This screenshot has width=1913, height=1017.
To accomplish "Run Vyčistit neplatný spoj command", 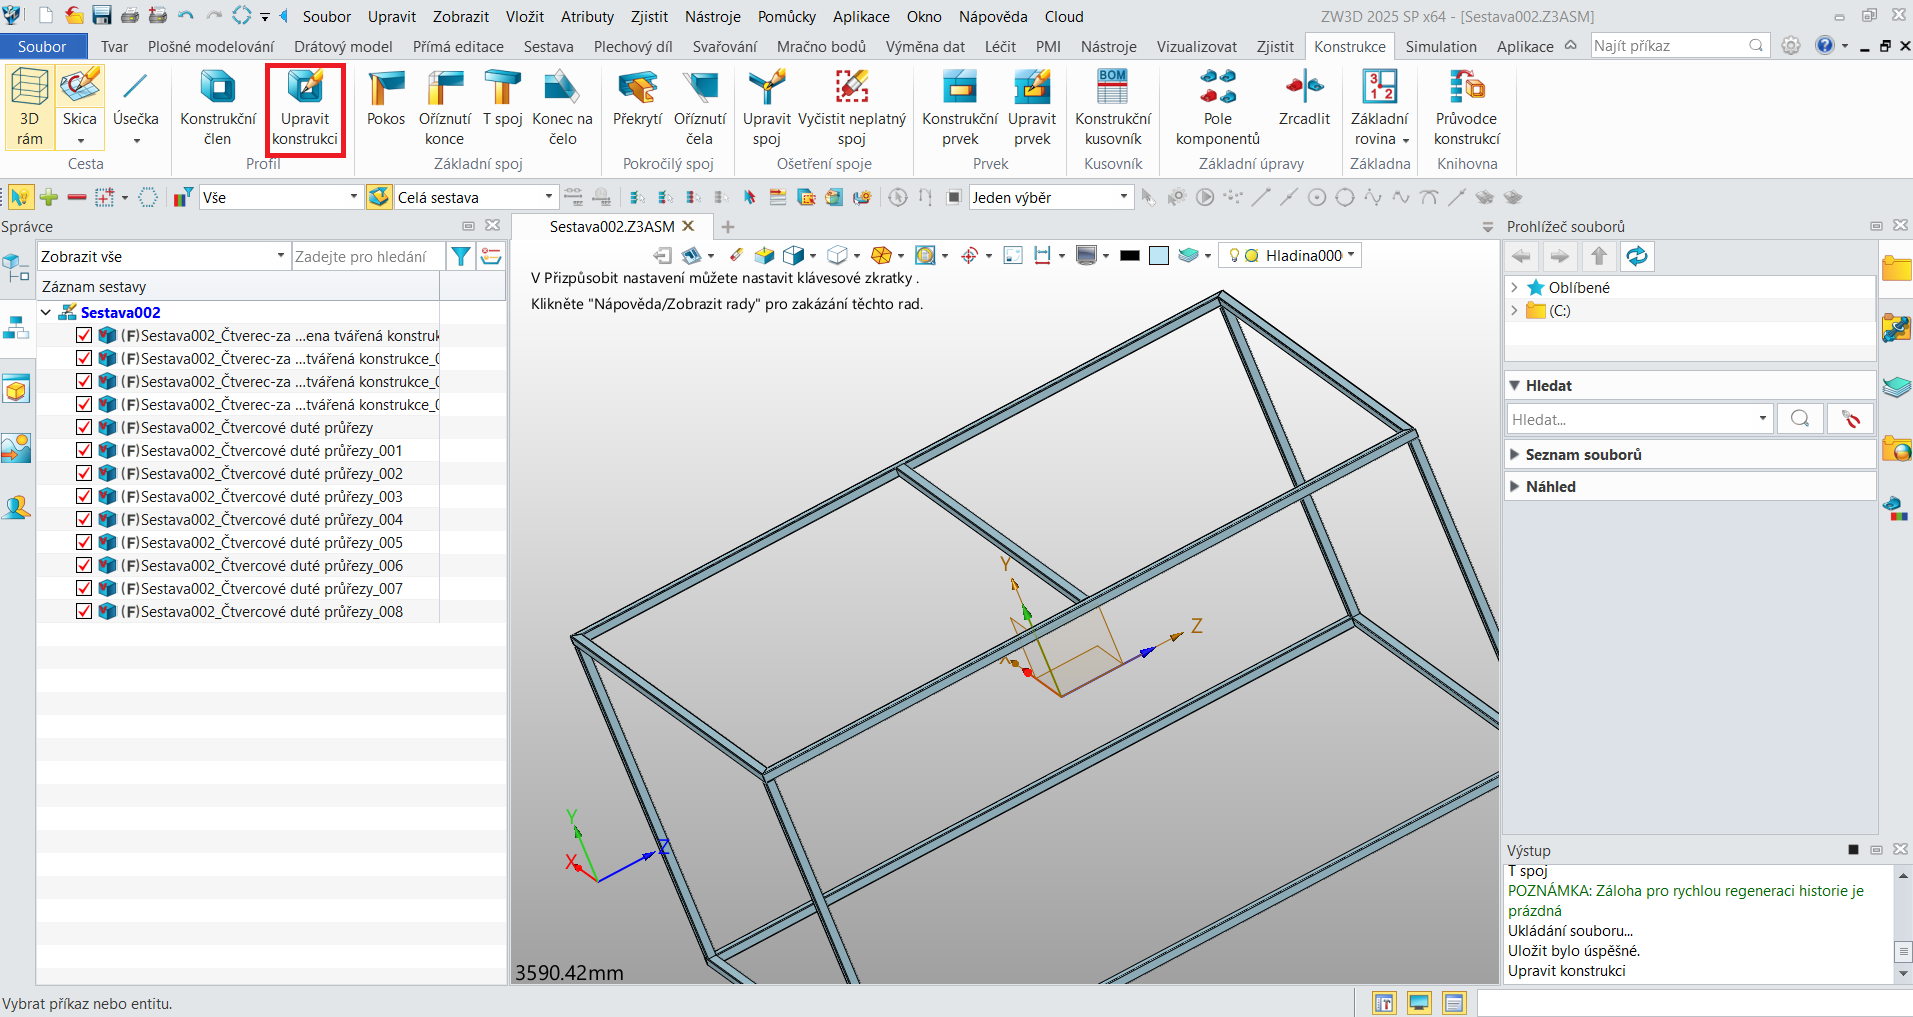I will tap(852, 107).
